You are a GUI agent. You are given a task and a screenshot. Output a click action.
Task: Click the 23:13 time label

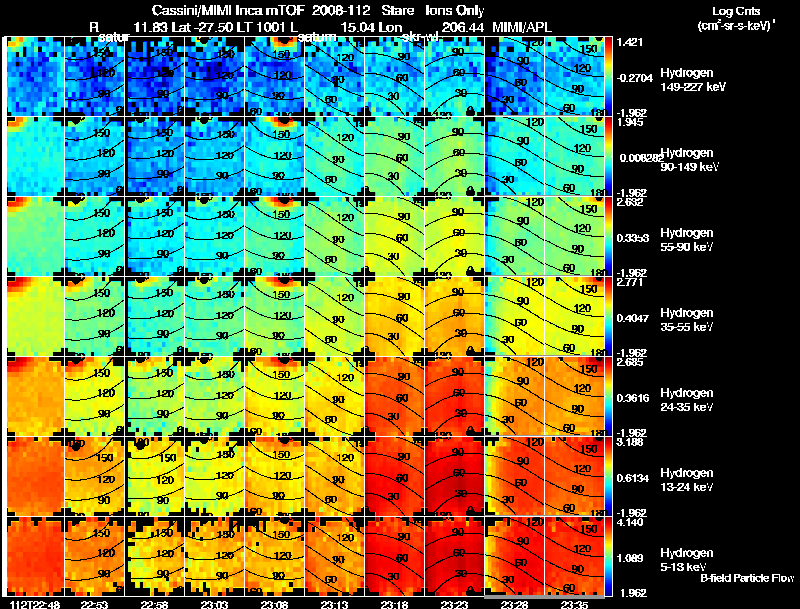334,604
